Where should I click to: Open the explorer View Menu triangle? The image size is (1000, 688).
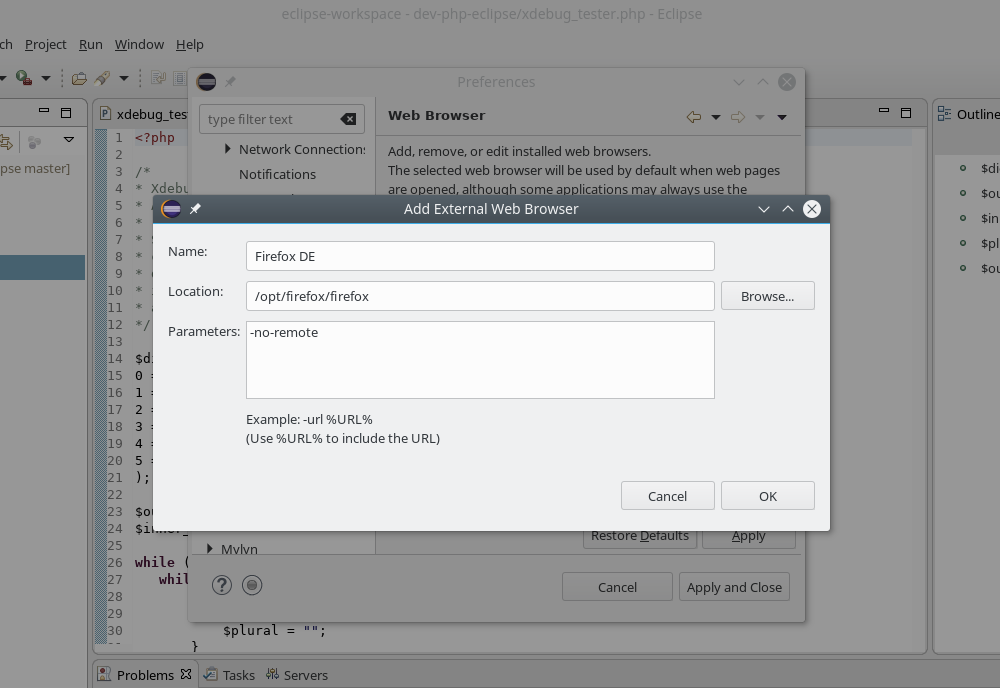[x=68, y=140]
